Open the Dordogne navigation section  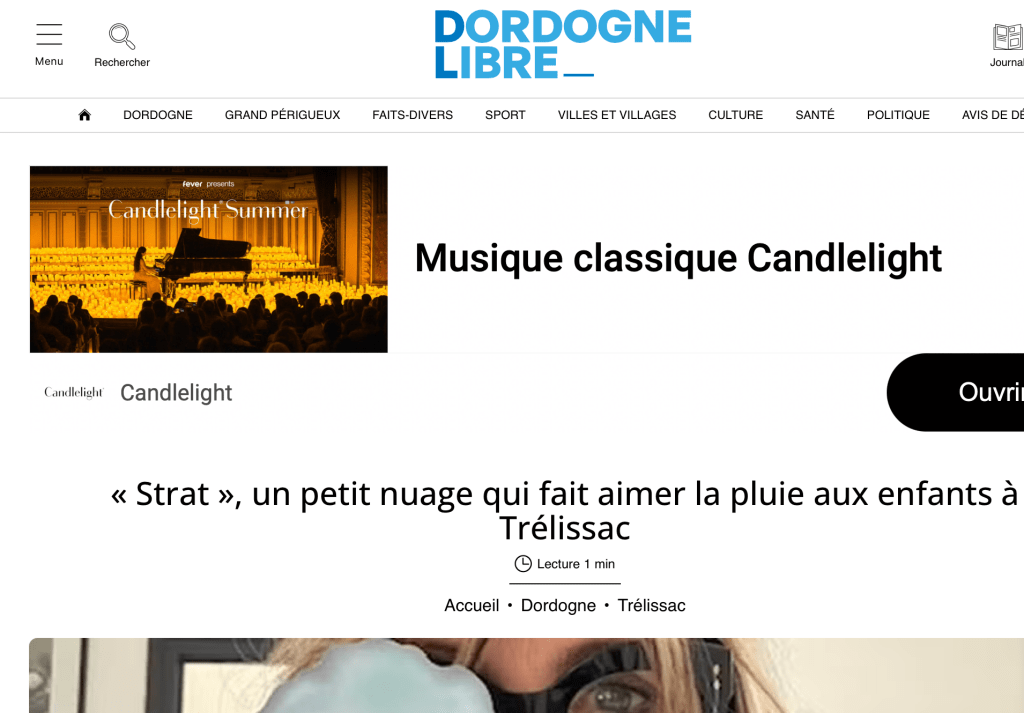(158, 115)
